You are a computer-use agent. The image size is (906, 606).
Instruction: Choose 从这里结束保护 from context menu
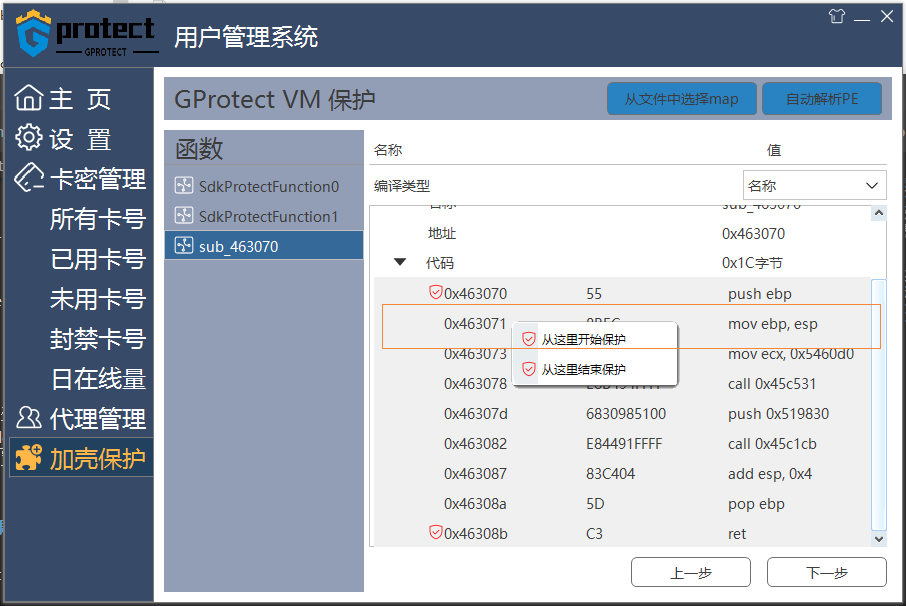(595, 369)
